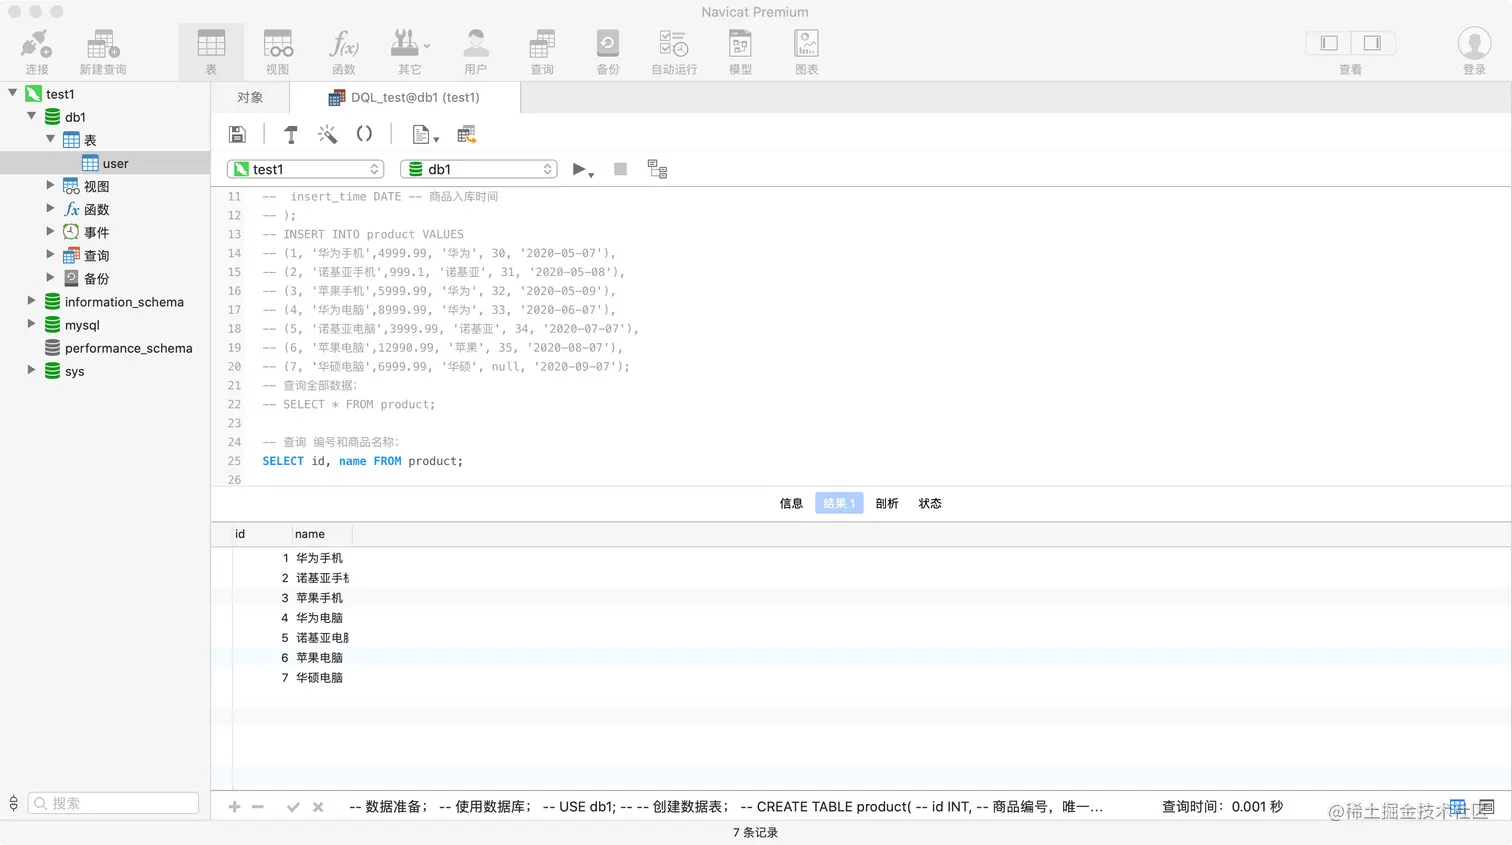The width and height of the screenshot is (1512, 845).
Task: Click line 25 SELECT statement in editor
Action: 363,461
